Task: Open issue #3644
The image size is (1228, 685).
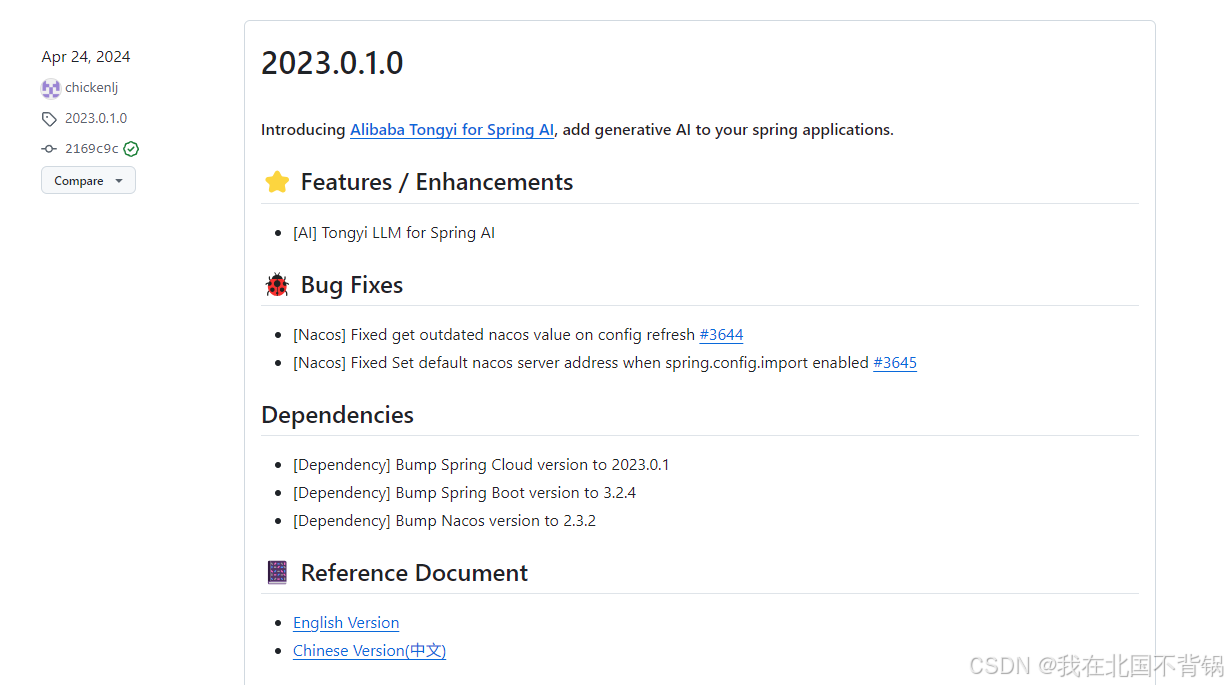Action: (x=721, y=335)
